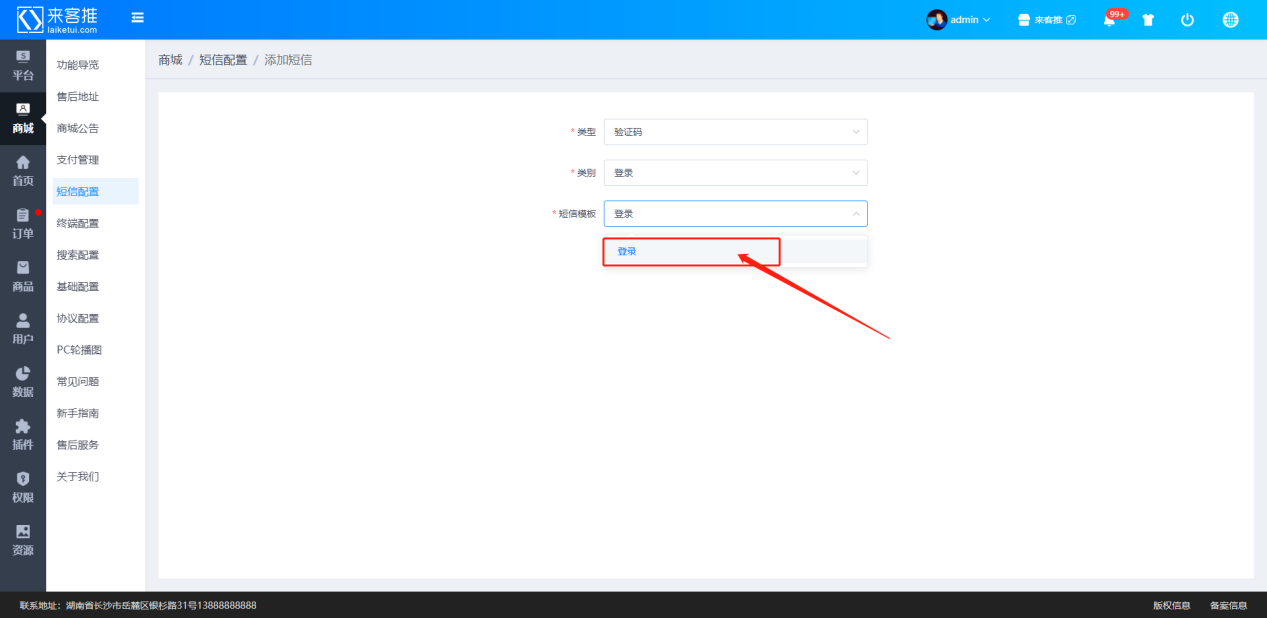1267x618 pixels.
Task: Select 协议配置 menu item
Action: 95,318
